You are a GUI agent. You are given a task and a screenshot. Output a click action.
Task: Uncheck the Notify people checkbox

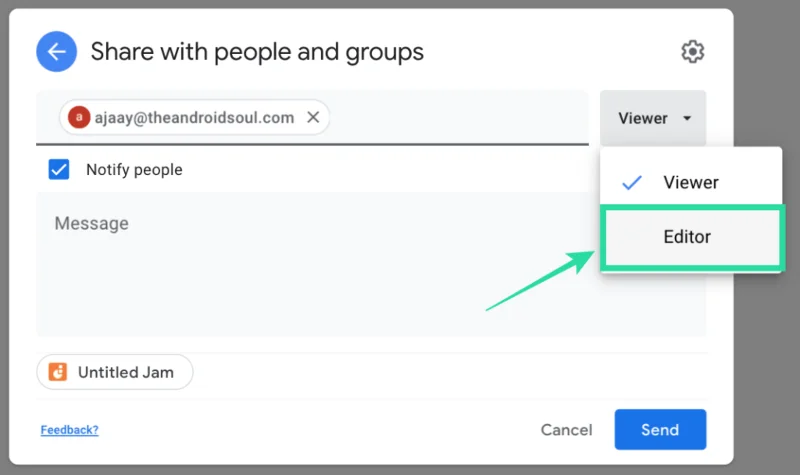tap(59, 170)
